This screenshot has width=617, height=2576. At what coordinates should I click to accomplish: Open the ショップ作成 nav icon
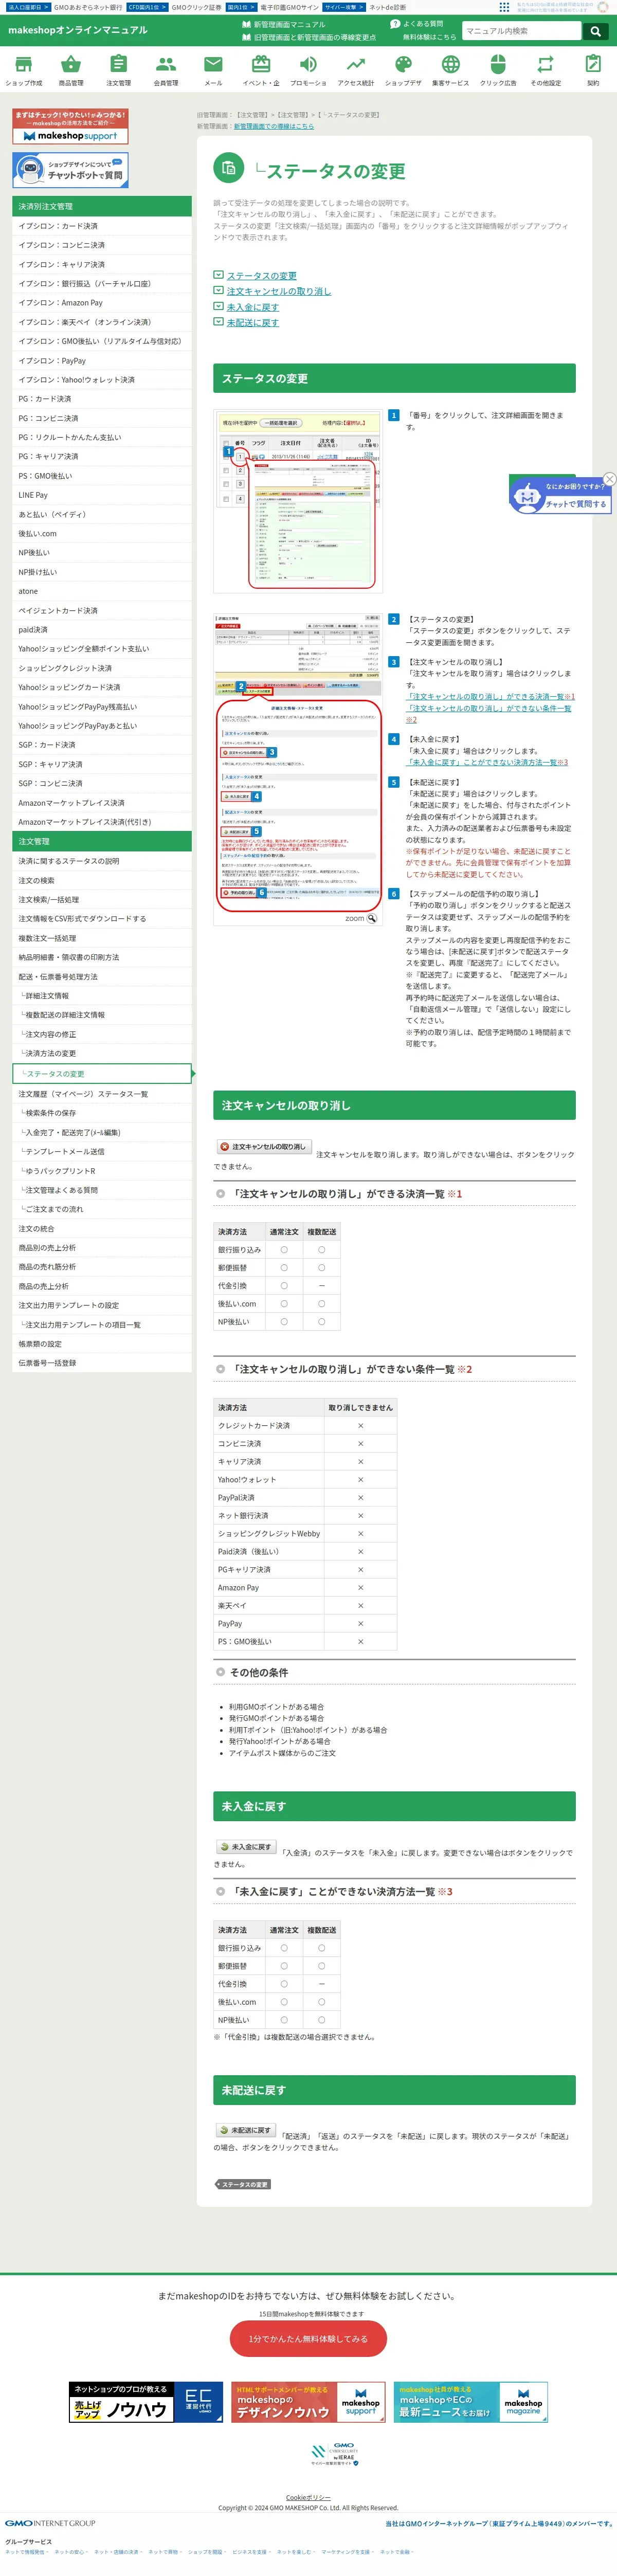pos(24,70)
